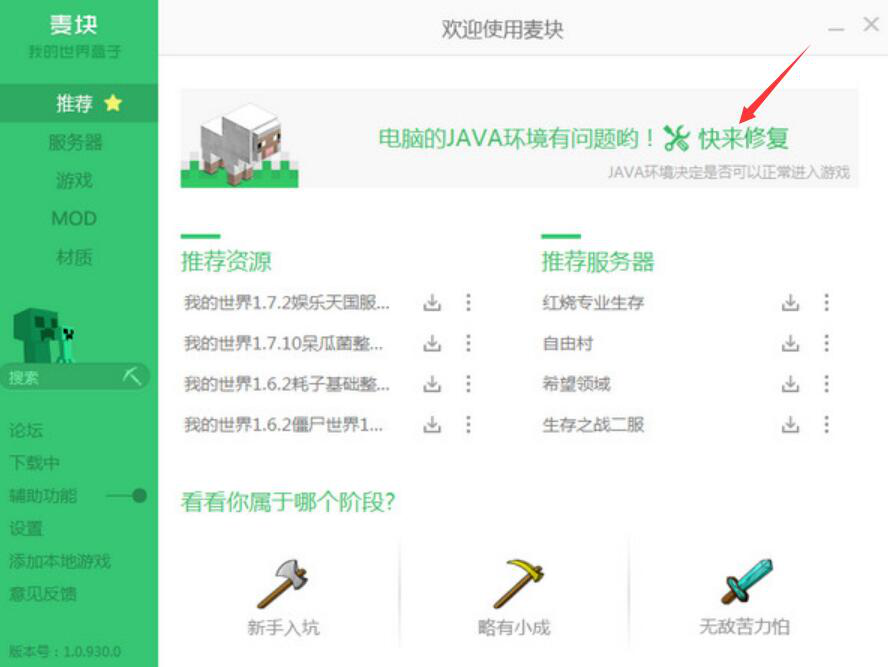The width and height of the screenshot is (888, 667).
Task: Click the version number 1.0.930.0
Action: click(93, 652)
